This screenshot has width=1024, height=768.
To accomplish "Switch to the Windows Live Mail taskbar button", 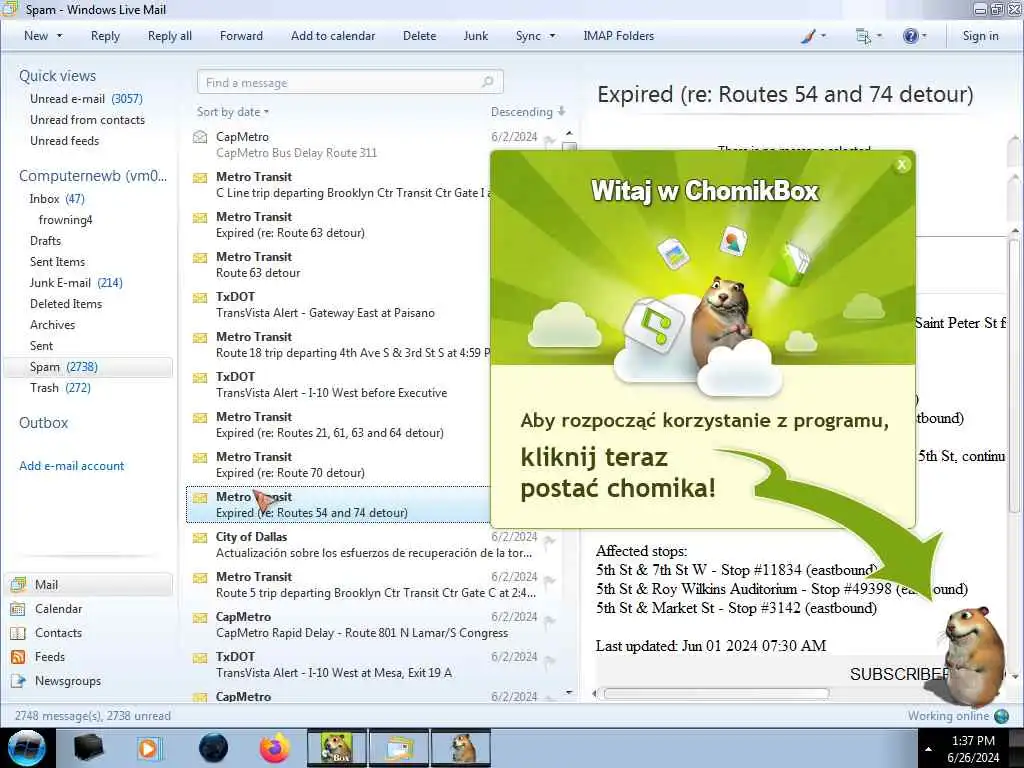I will click(x=399, y=748).
